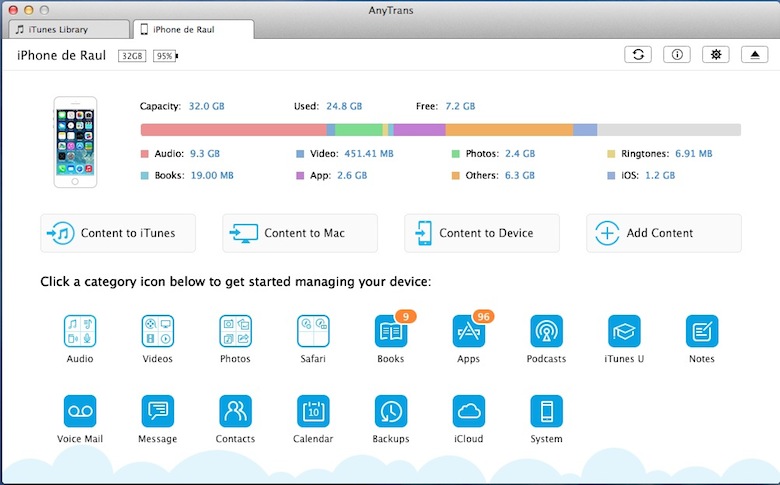This screenshot has height=485, width=780.
Task: Show device info with the i button
Action: click(677, 55)
